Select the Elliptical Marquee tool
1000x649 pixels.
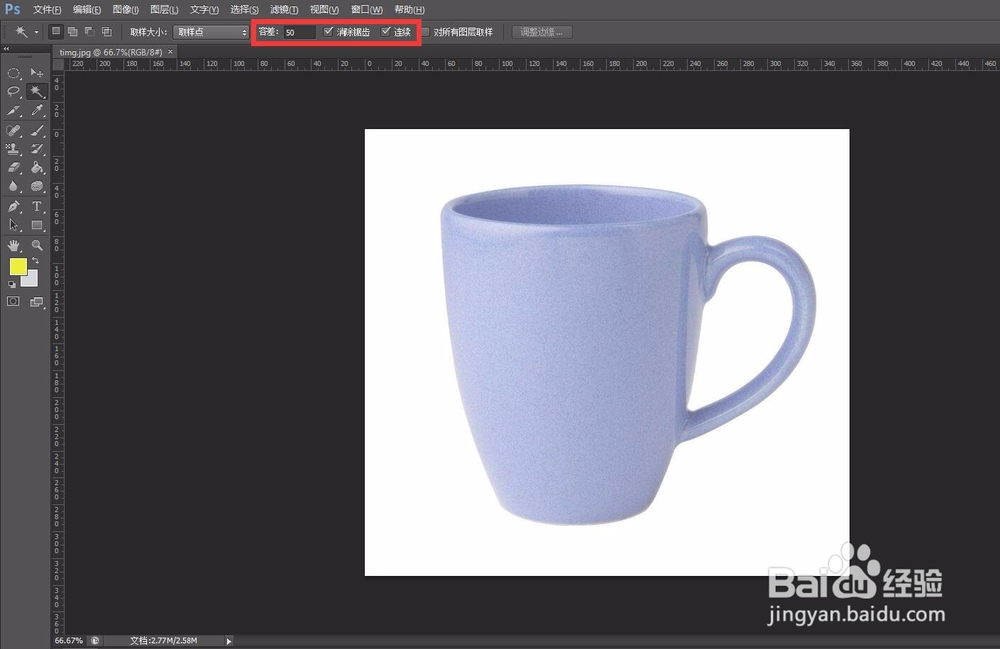pos(13,73)
